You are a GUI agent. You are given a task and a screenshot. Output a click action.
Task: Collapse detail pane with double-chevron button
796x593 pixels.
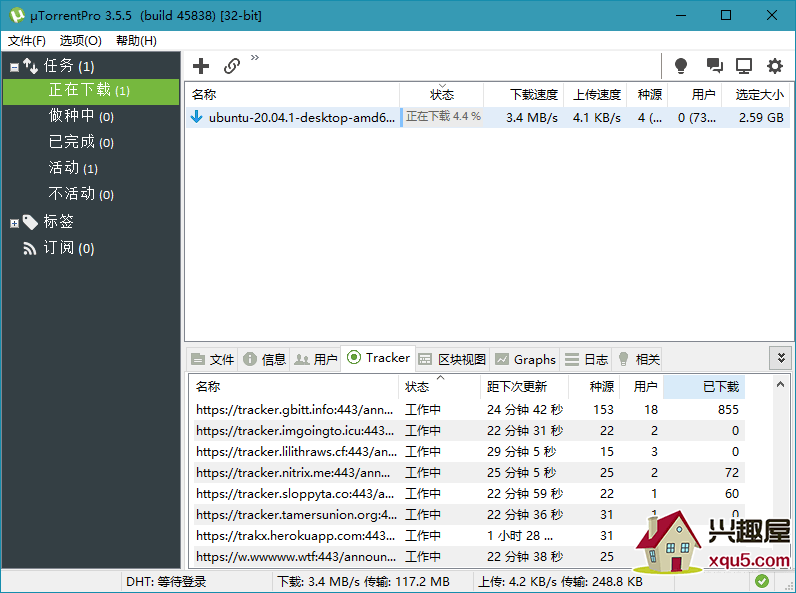tap(781, 358)
